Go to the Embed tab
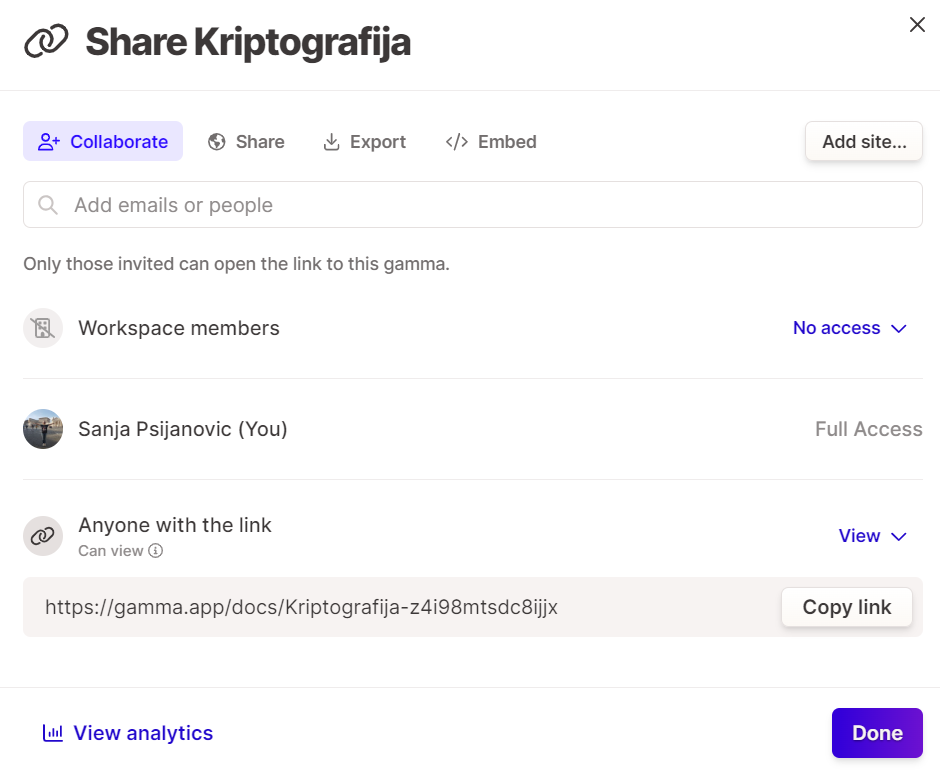The width and height of the screenshot is (940, 772). point(491,142)
